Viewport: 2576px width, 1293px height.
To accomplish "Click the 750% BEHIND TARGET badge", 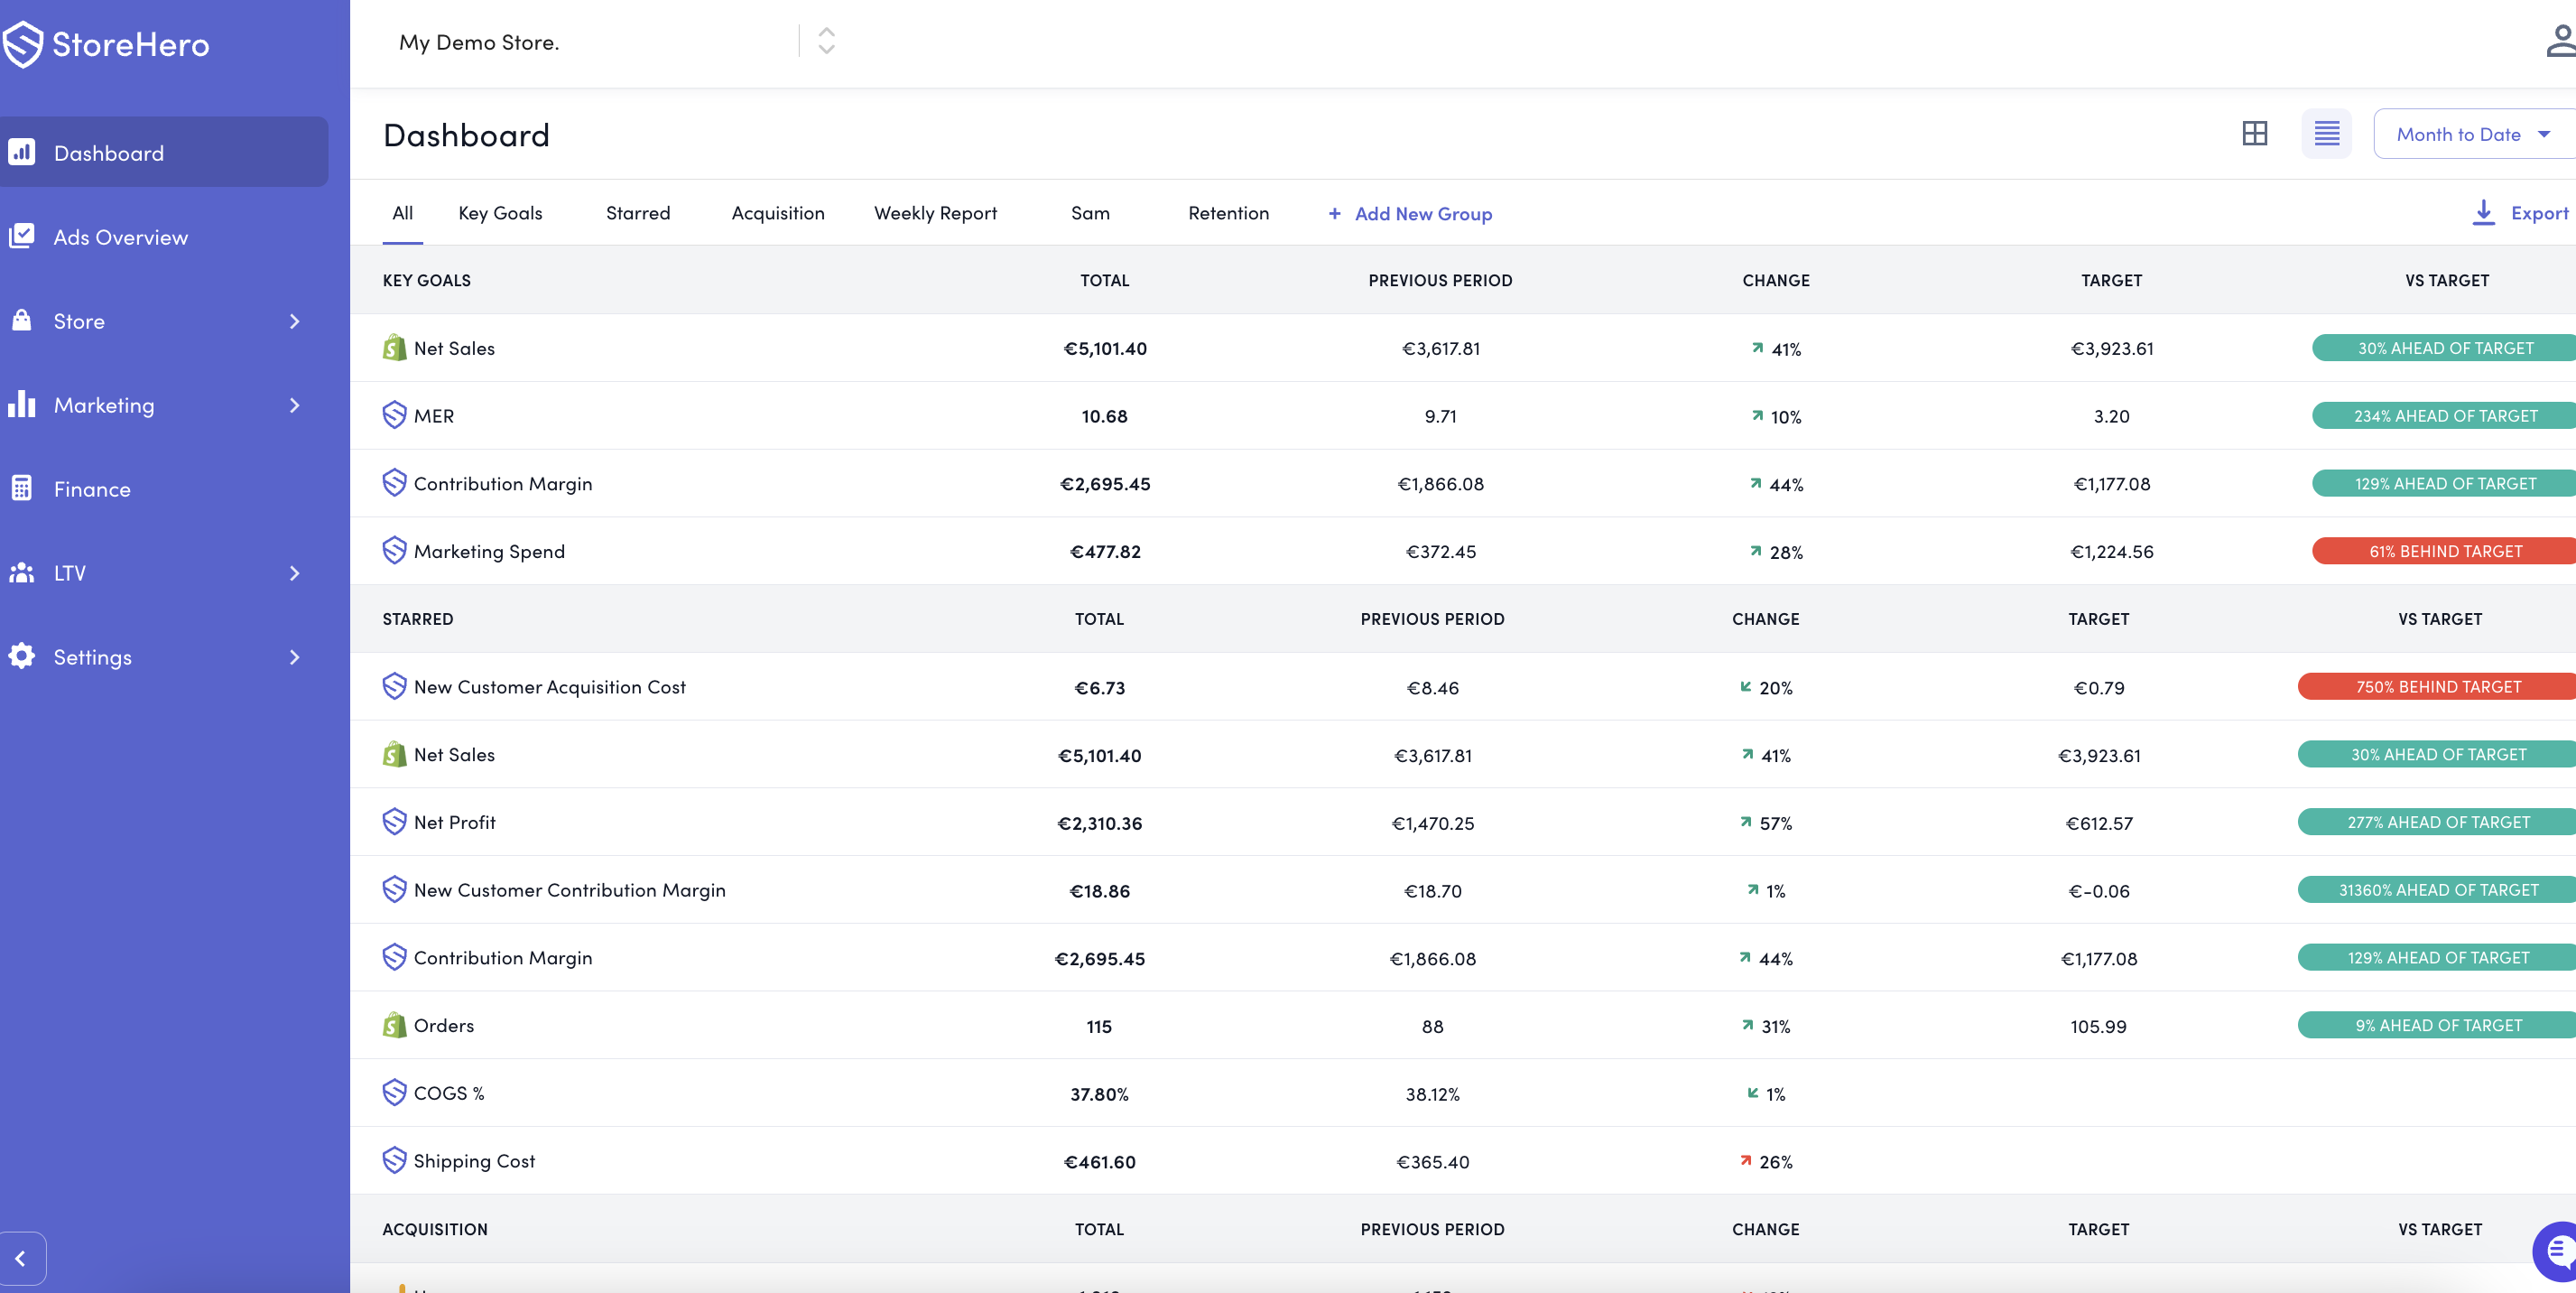I will tap(2437, 686).
